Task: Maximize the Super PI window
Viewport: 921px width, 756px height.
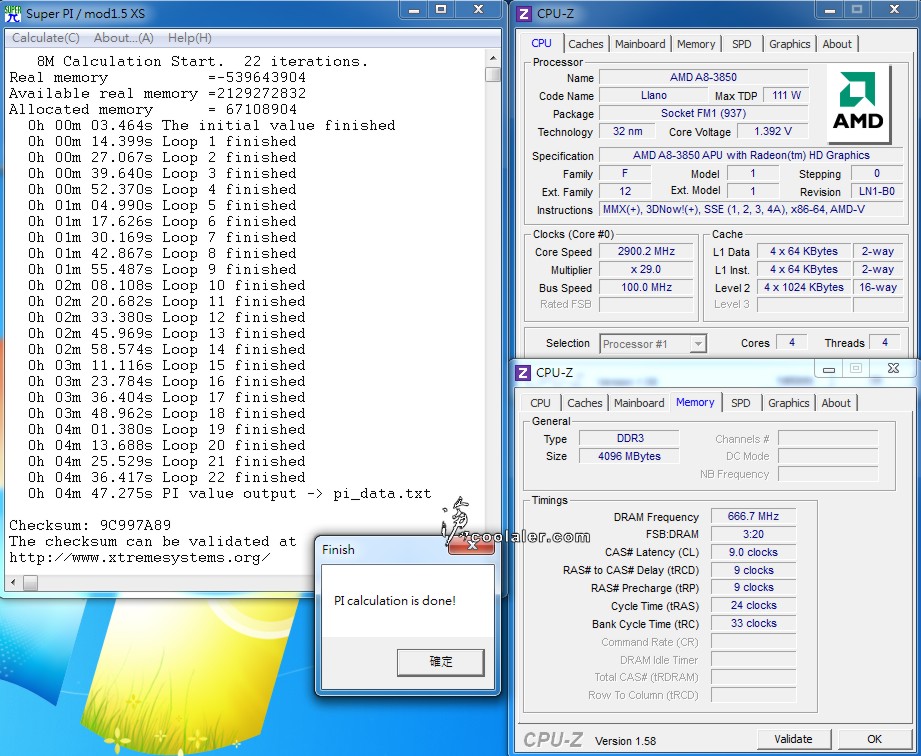Action: point(441,9)
